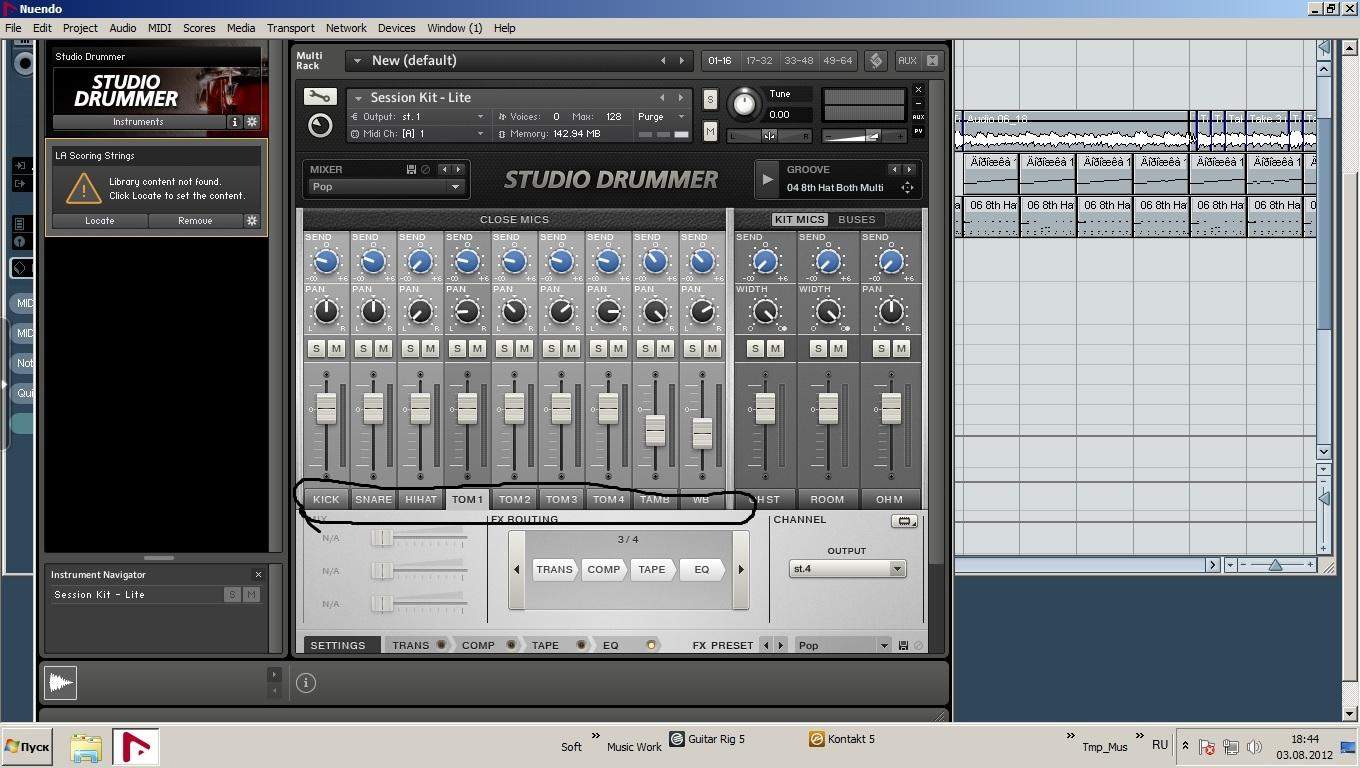Open Studio Drummer library info icon
Screen dimensions: 1360x768
pyautogui.click(x=235, y=122)
